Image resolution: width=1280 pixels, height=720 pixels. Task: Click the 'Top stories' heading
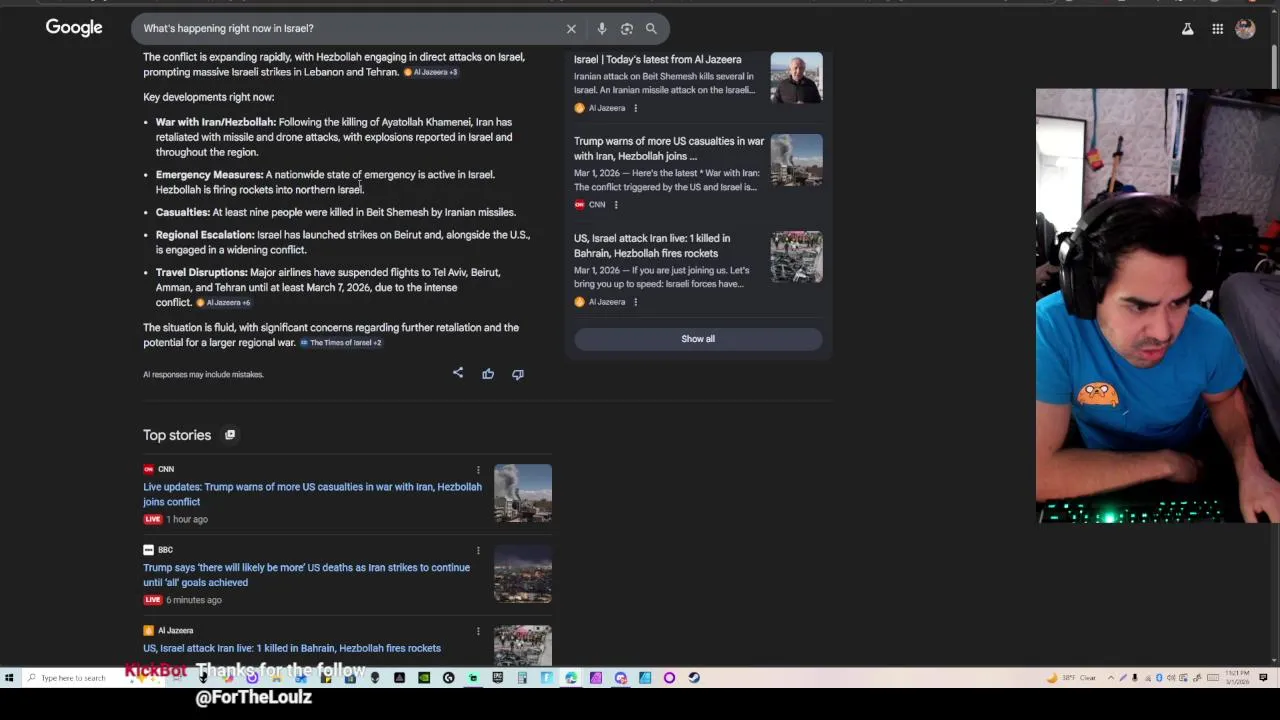177,435
